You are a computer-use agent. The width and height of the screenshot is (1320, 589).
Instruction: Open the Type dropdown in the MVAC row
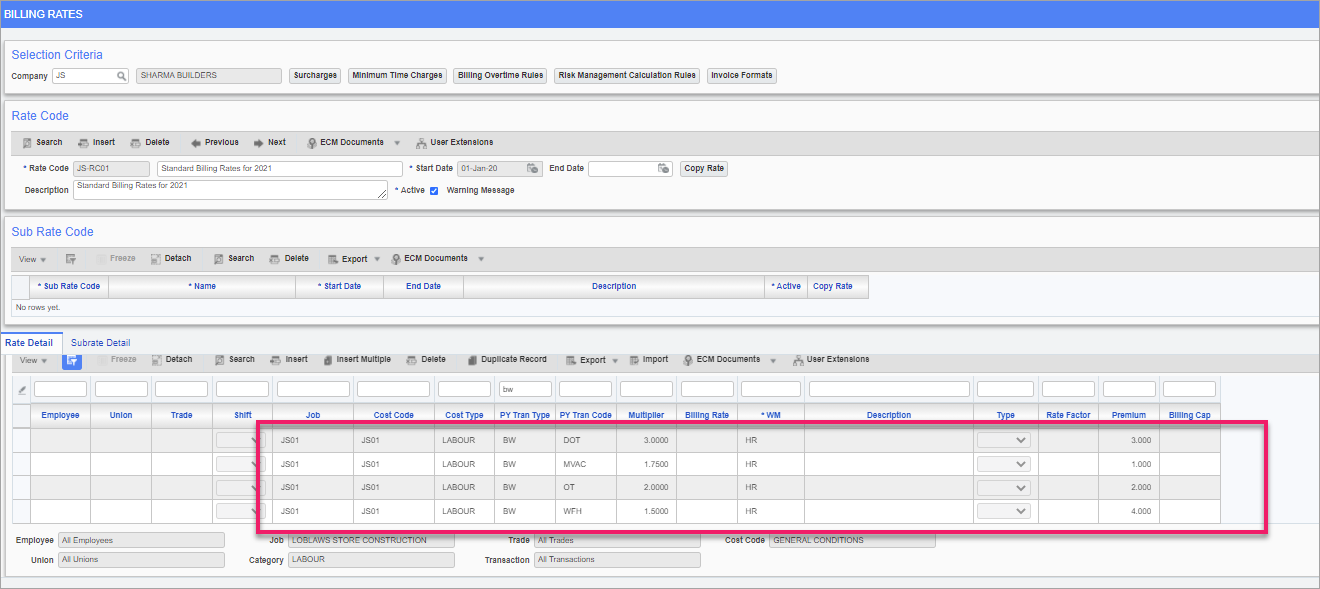pos(1004,464)
